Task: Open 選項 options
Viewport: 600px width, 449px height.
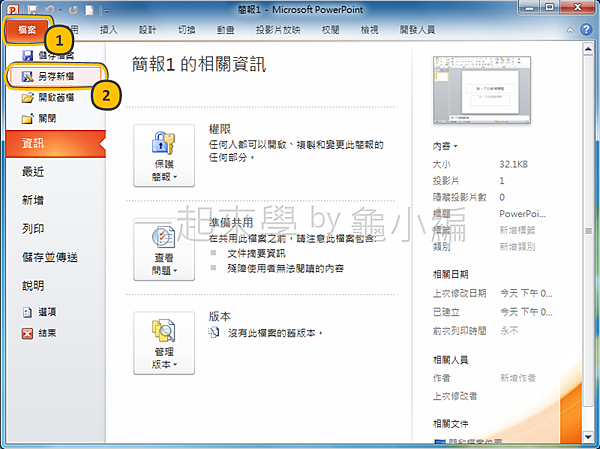Action: [39, 312]
